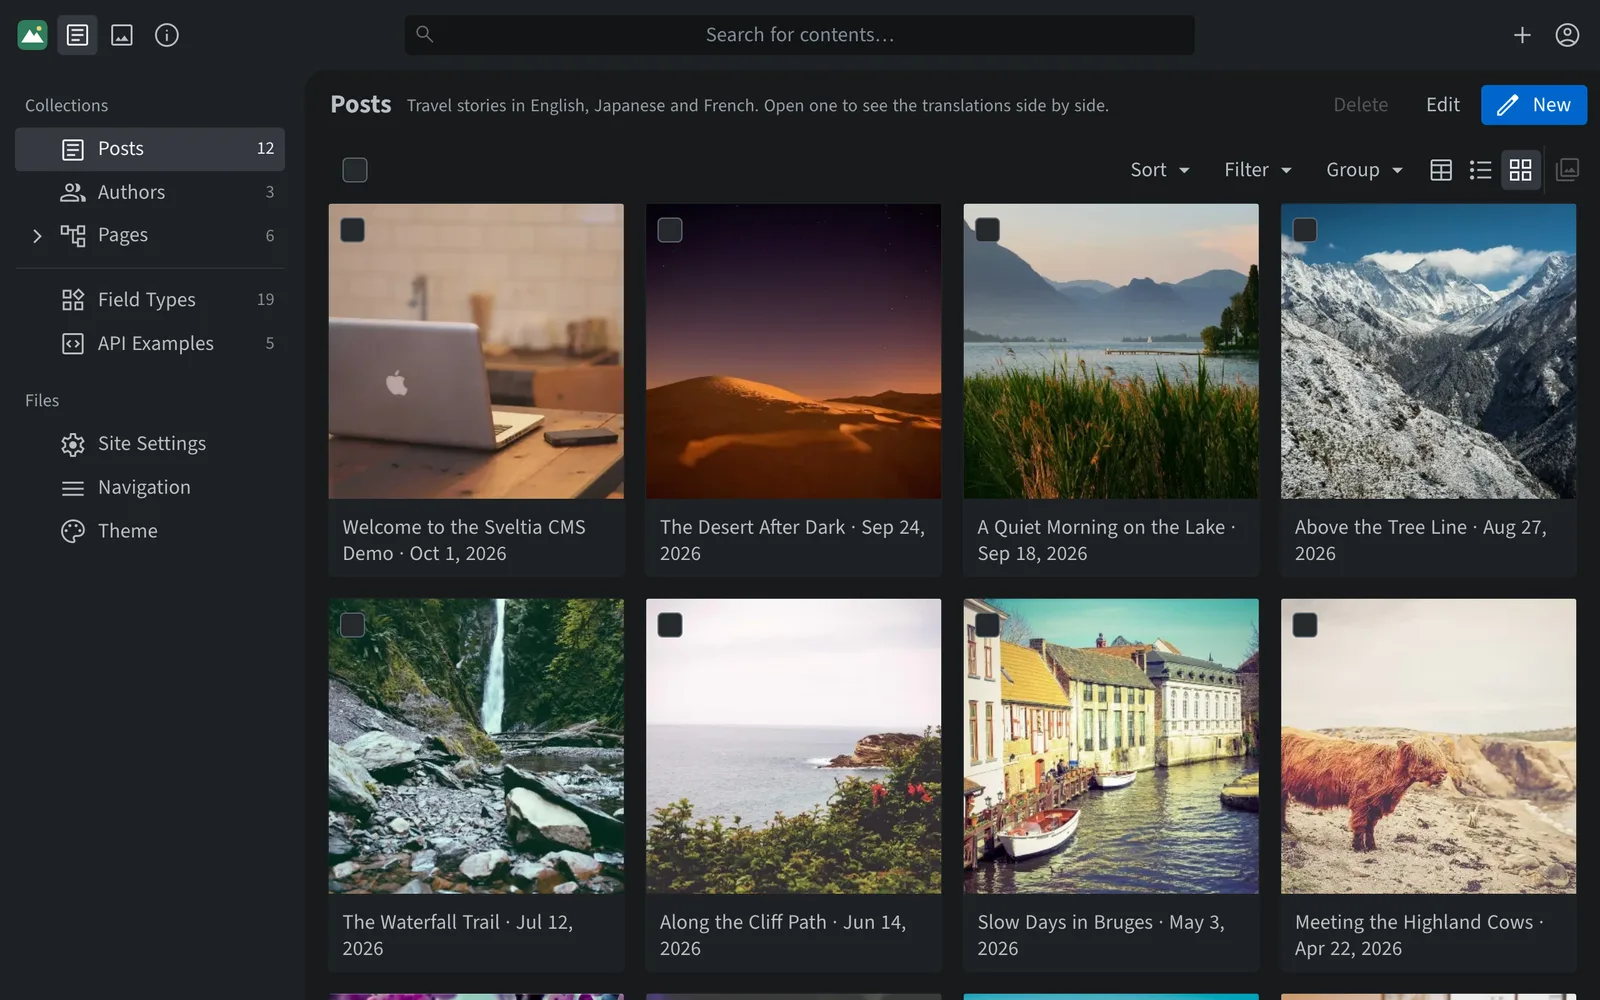Click the Sveltia CMS logo icon
1600x1000 pixels.
pos(32,35)
